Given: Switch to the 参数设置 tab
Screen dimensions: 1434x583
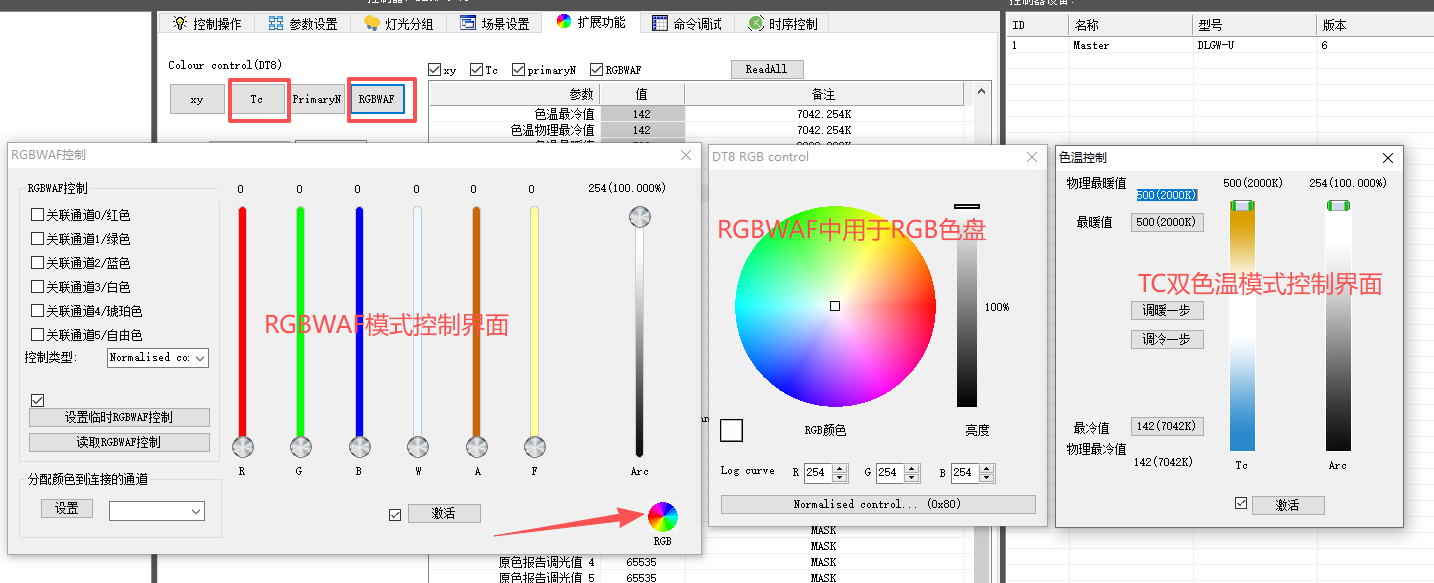Looking at the screenshot, I should 303,23.
